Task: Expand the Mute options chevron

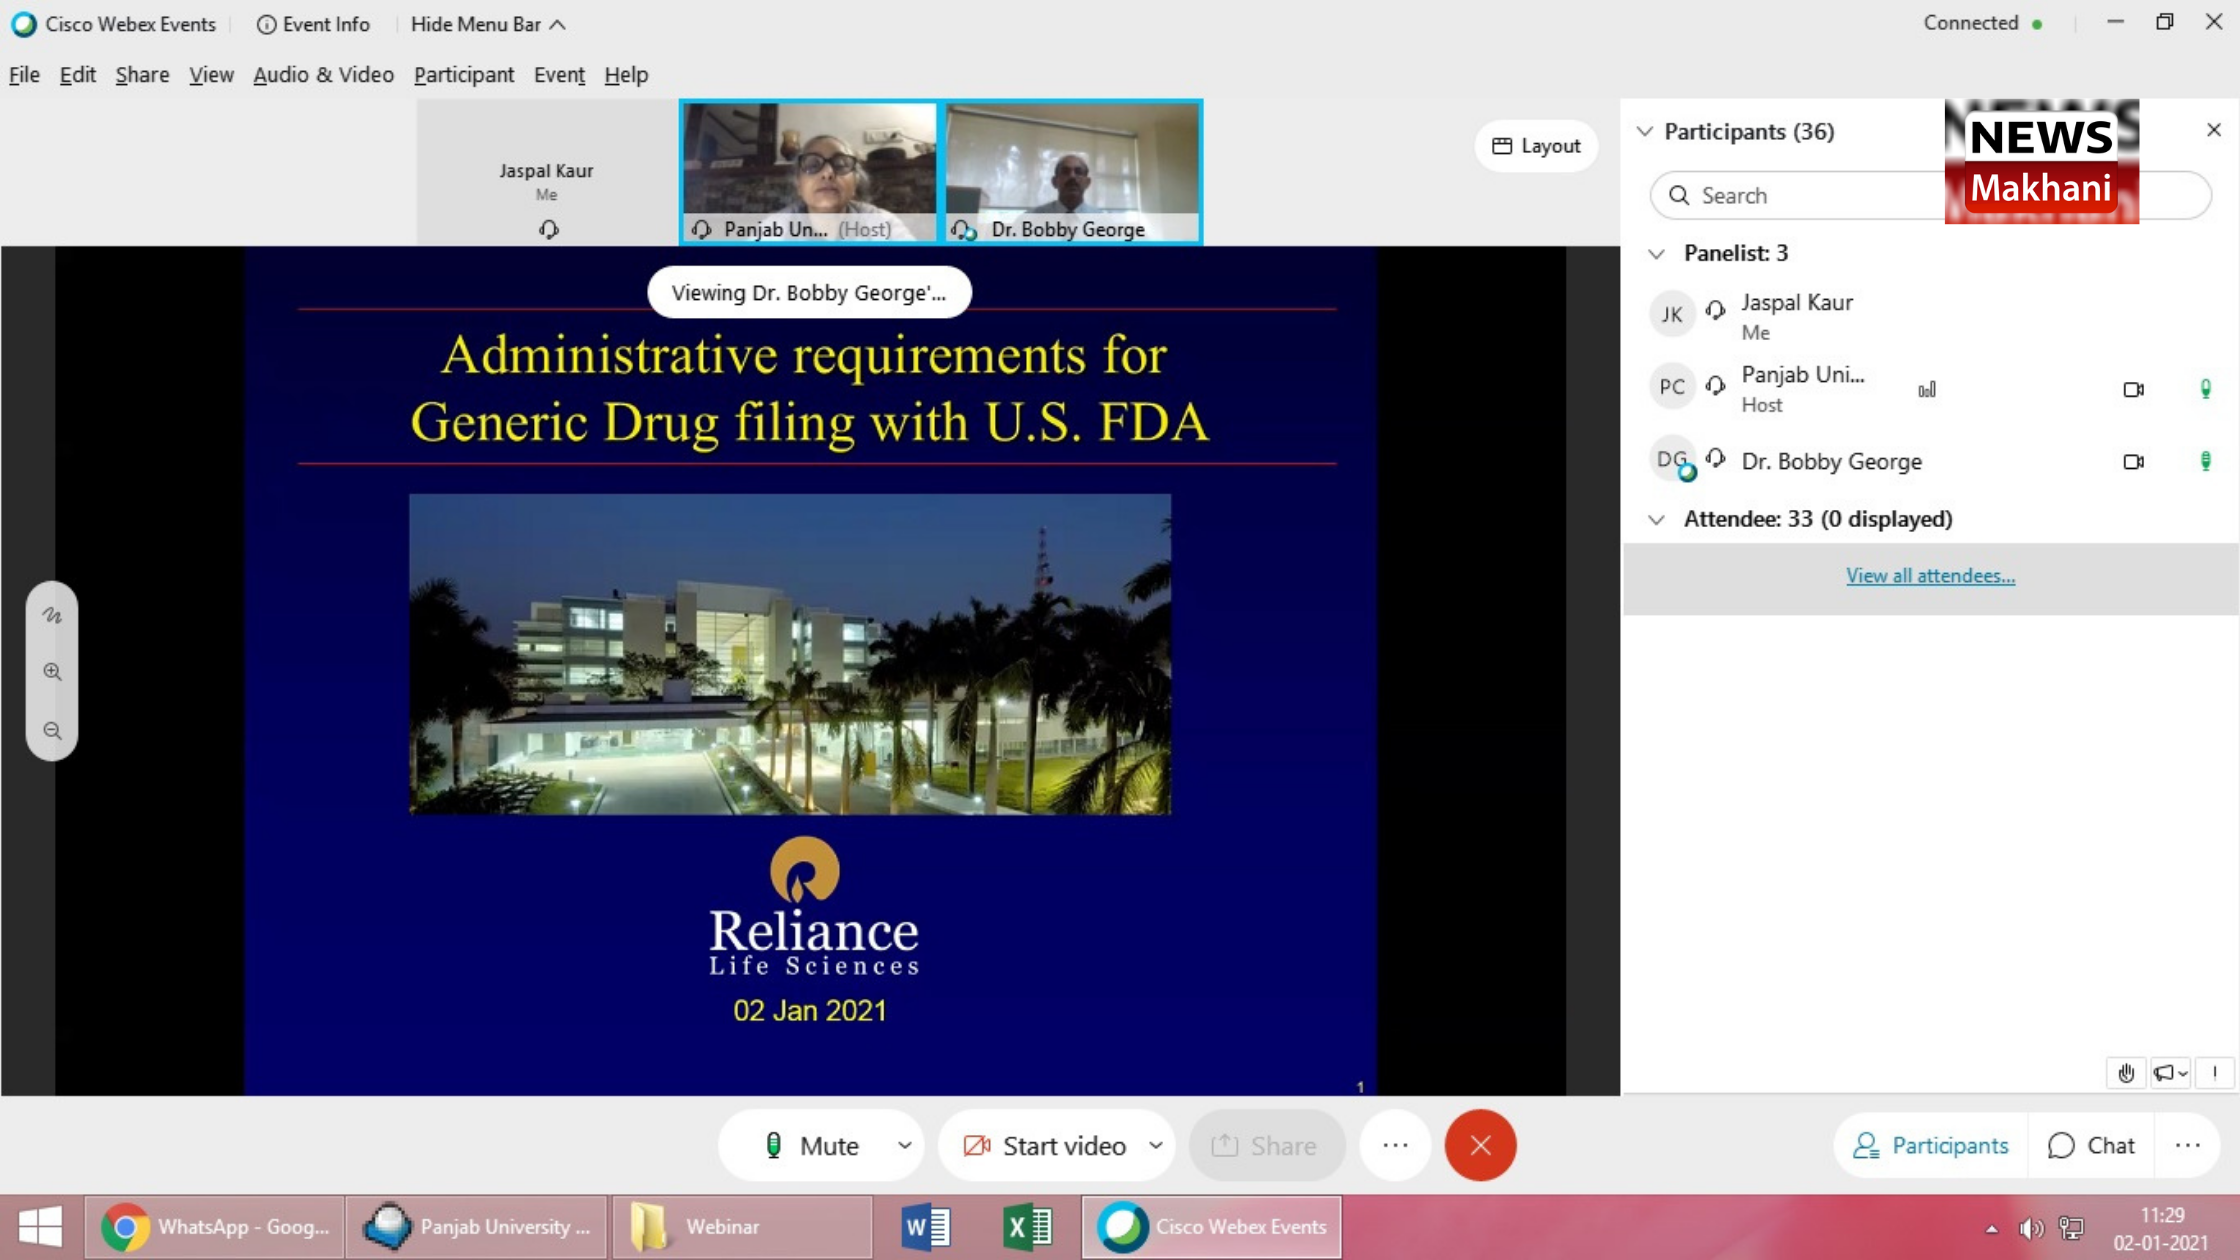Action: pyautogui.click(x=905, y=1145)
